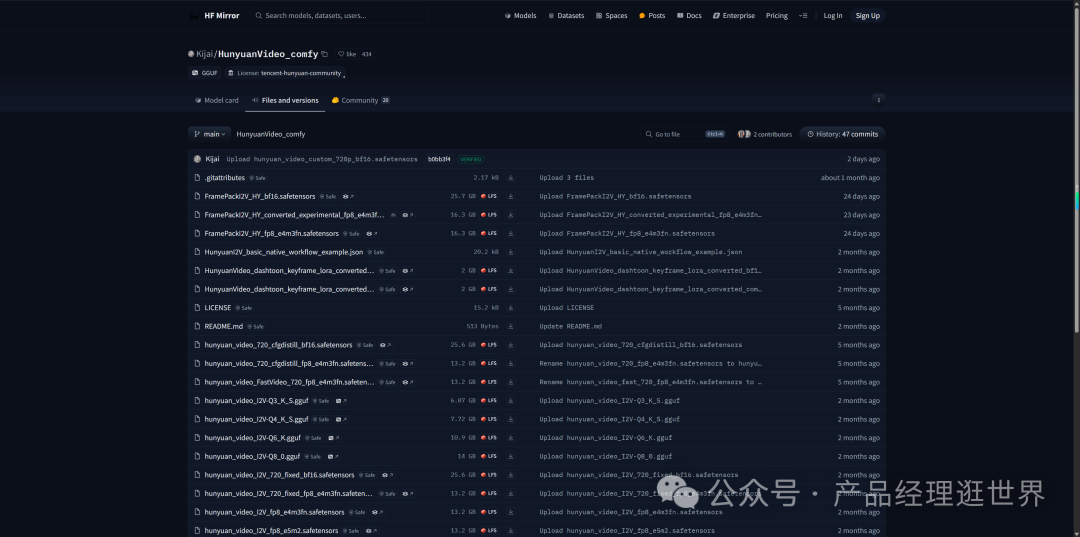
Task: Select the Files and versions tab
Action: pos(285,100)
